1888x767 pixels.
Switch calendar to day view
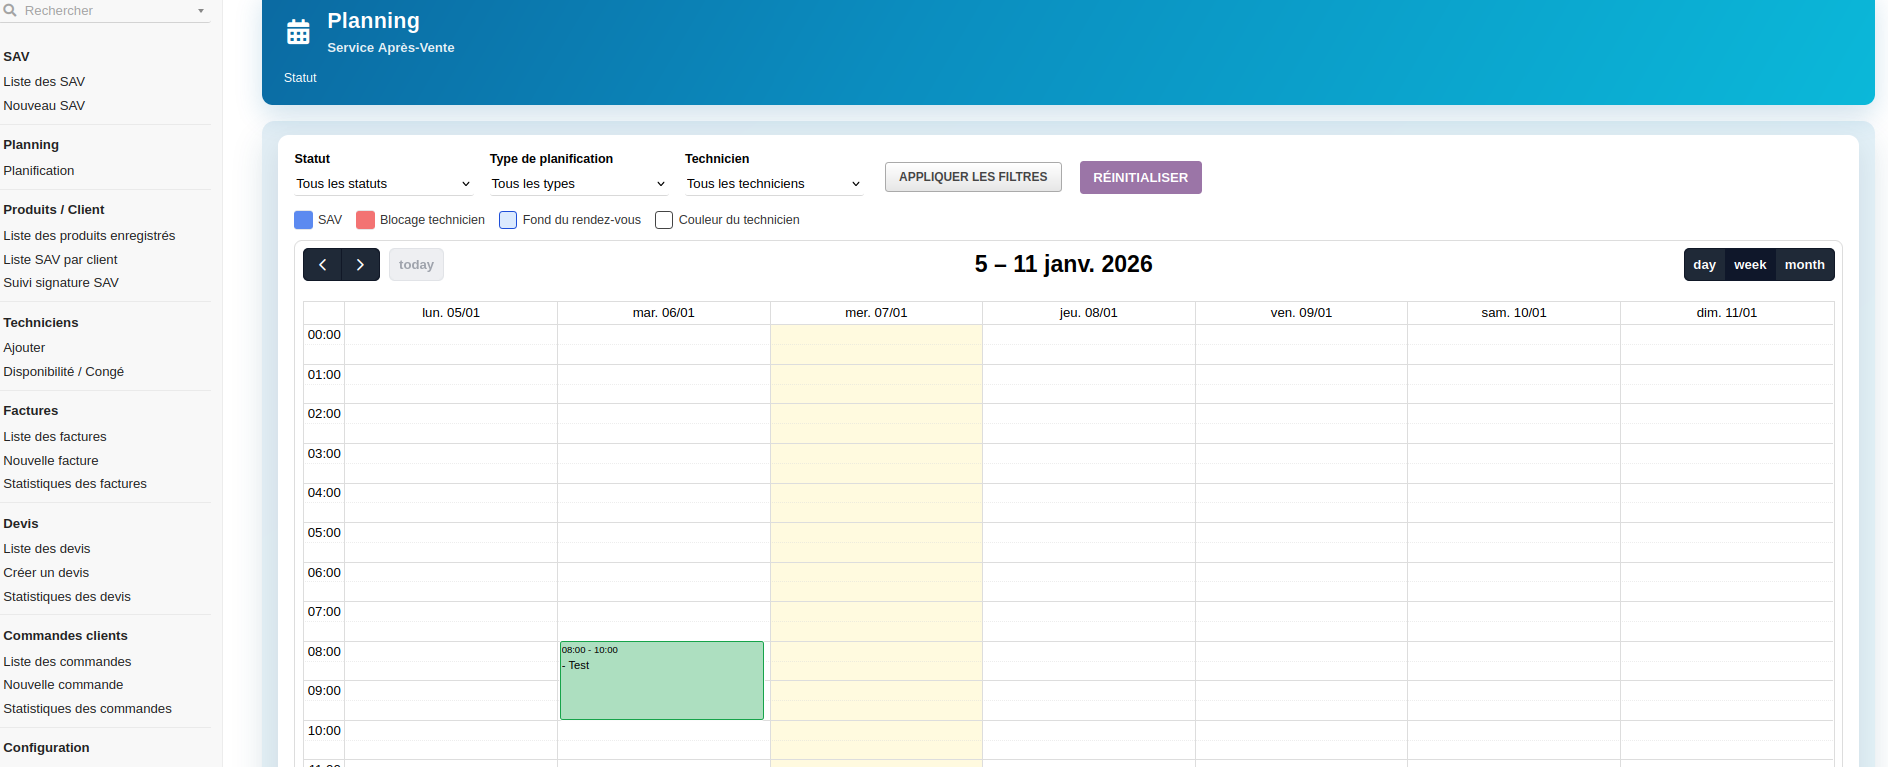point(1704,265)
